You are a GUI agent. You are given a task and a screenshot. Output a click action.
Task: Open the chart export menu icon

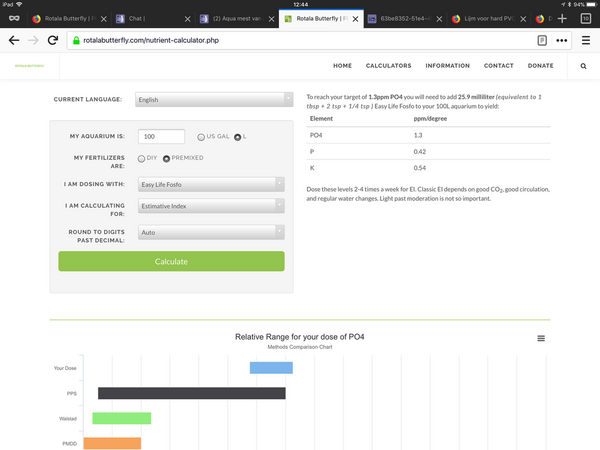pyautogui.click(x=541, y=339)
